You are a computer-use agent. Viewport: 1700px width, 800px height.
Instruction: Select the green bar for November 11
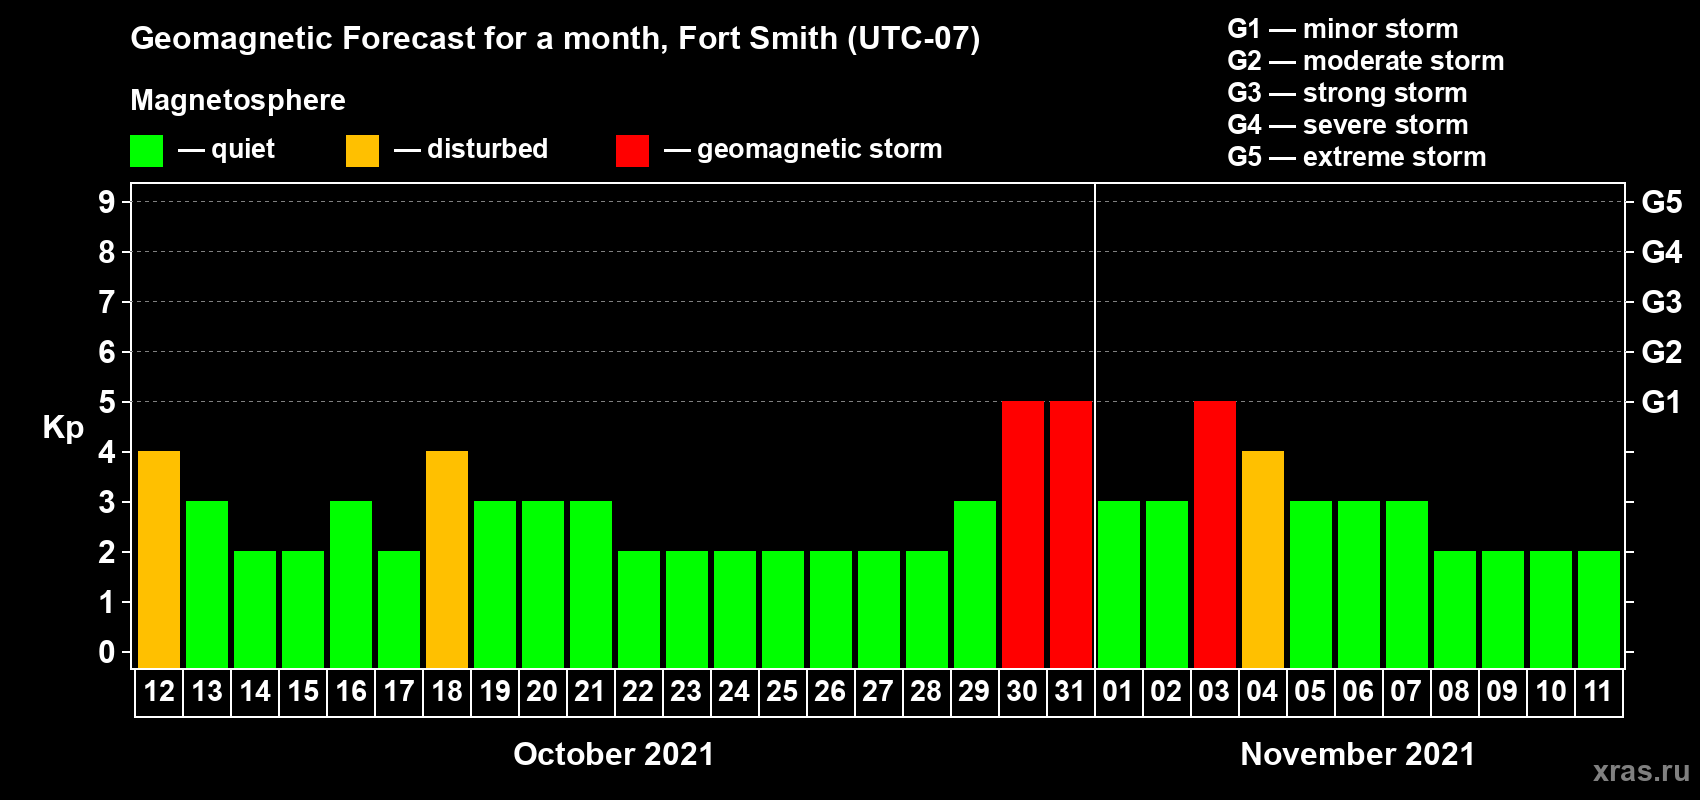(x=1599, y=609)
